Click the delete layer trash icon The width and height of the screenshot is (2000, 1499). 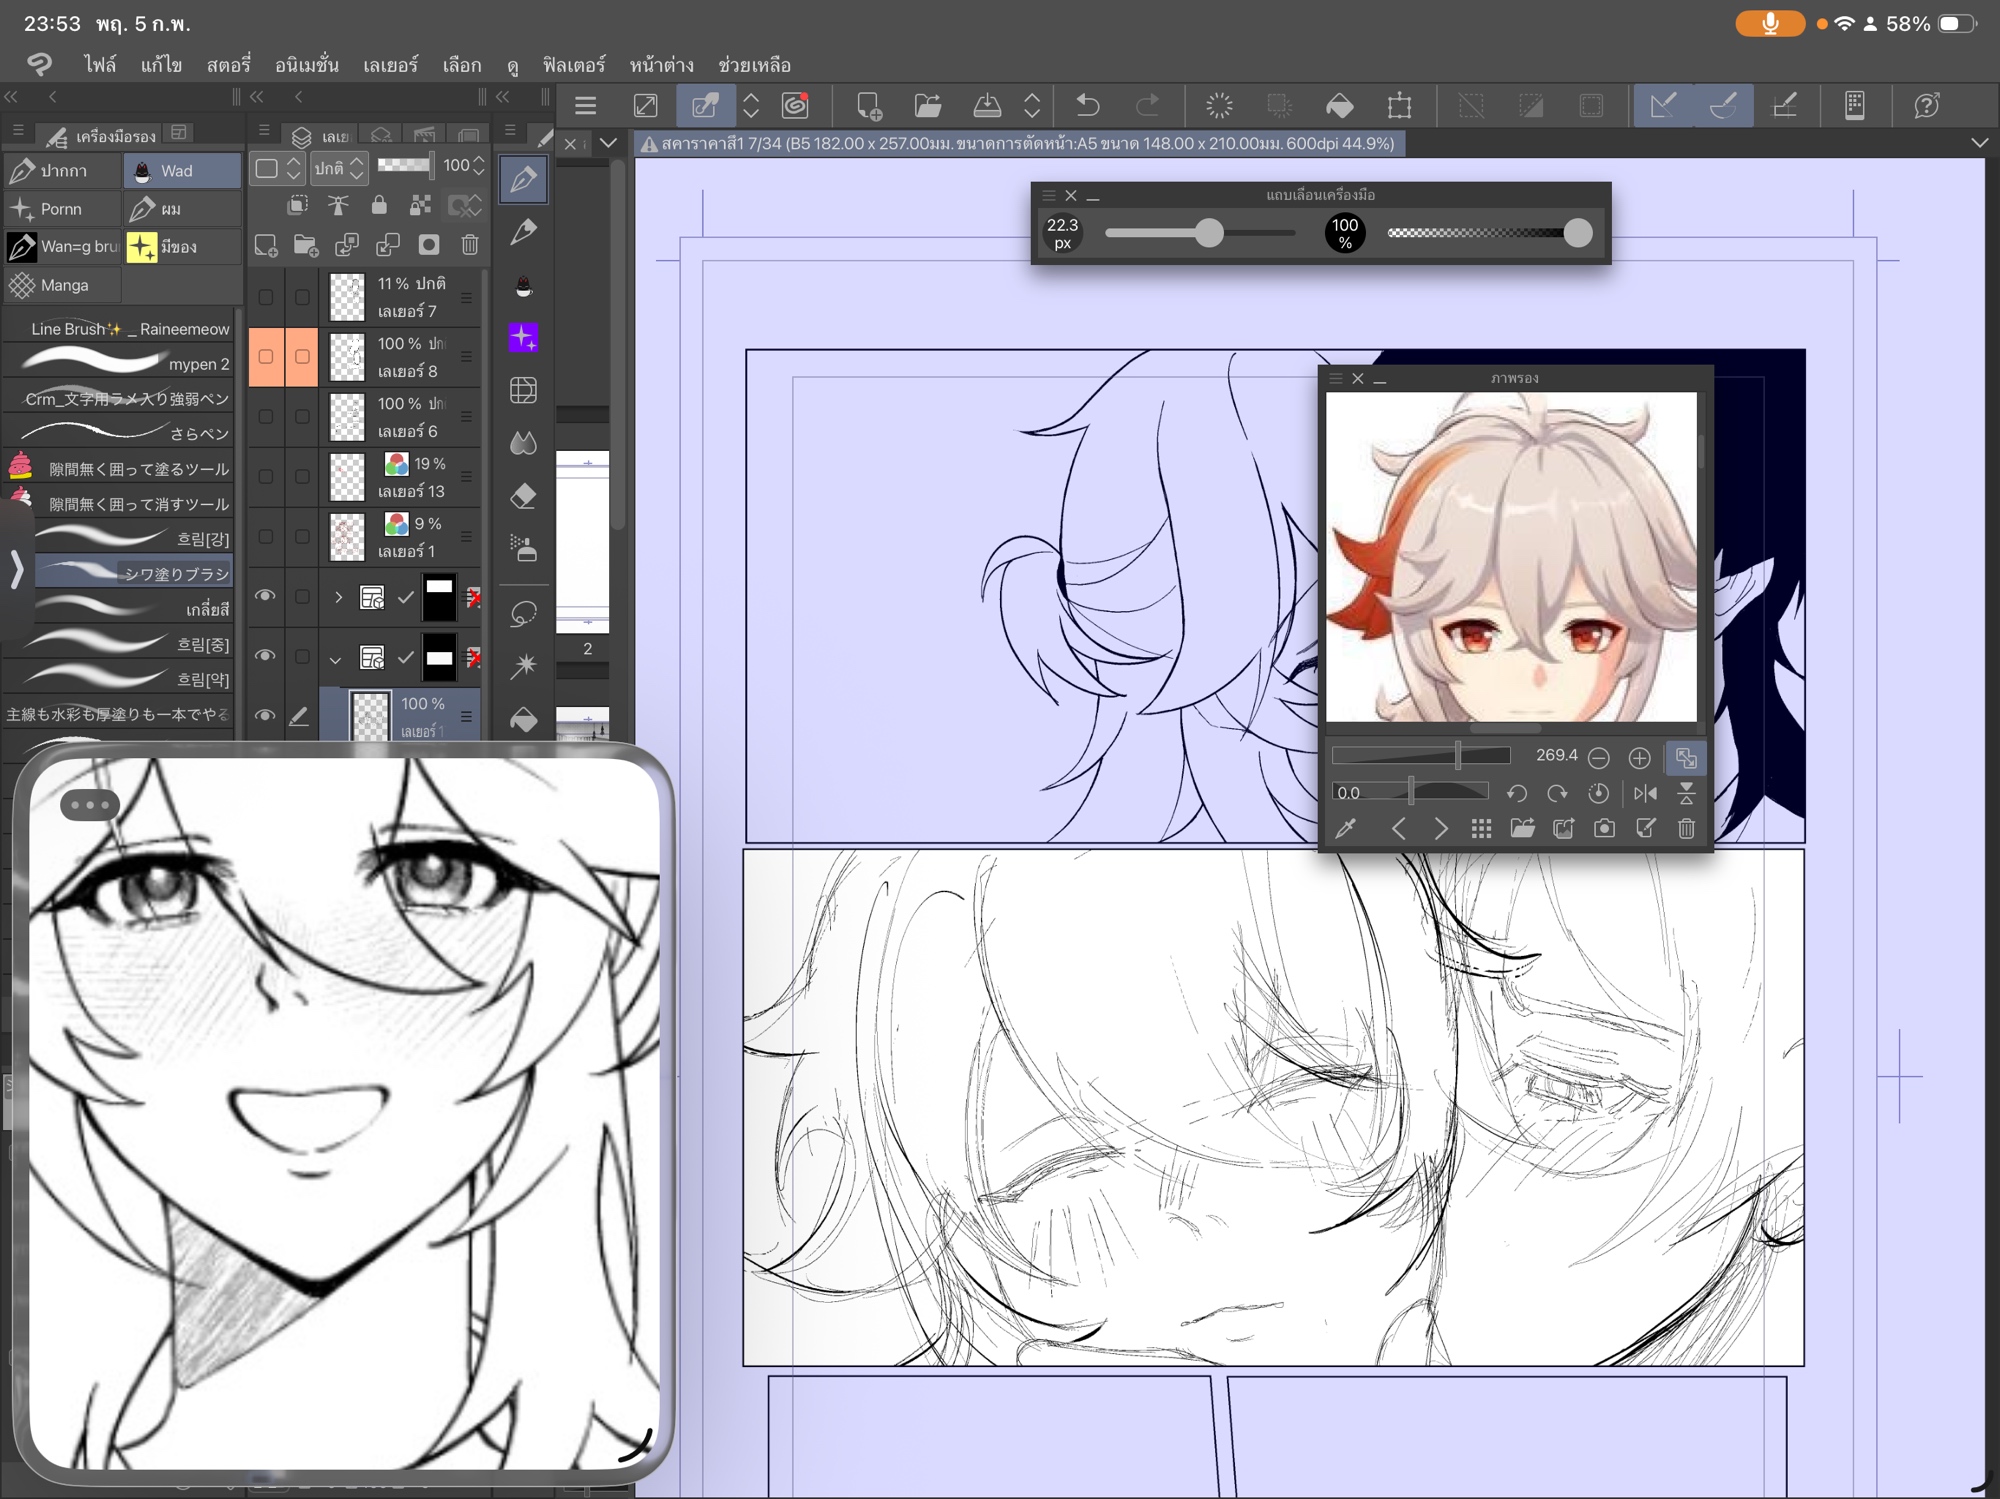[x=470, y=245]
